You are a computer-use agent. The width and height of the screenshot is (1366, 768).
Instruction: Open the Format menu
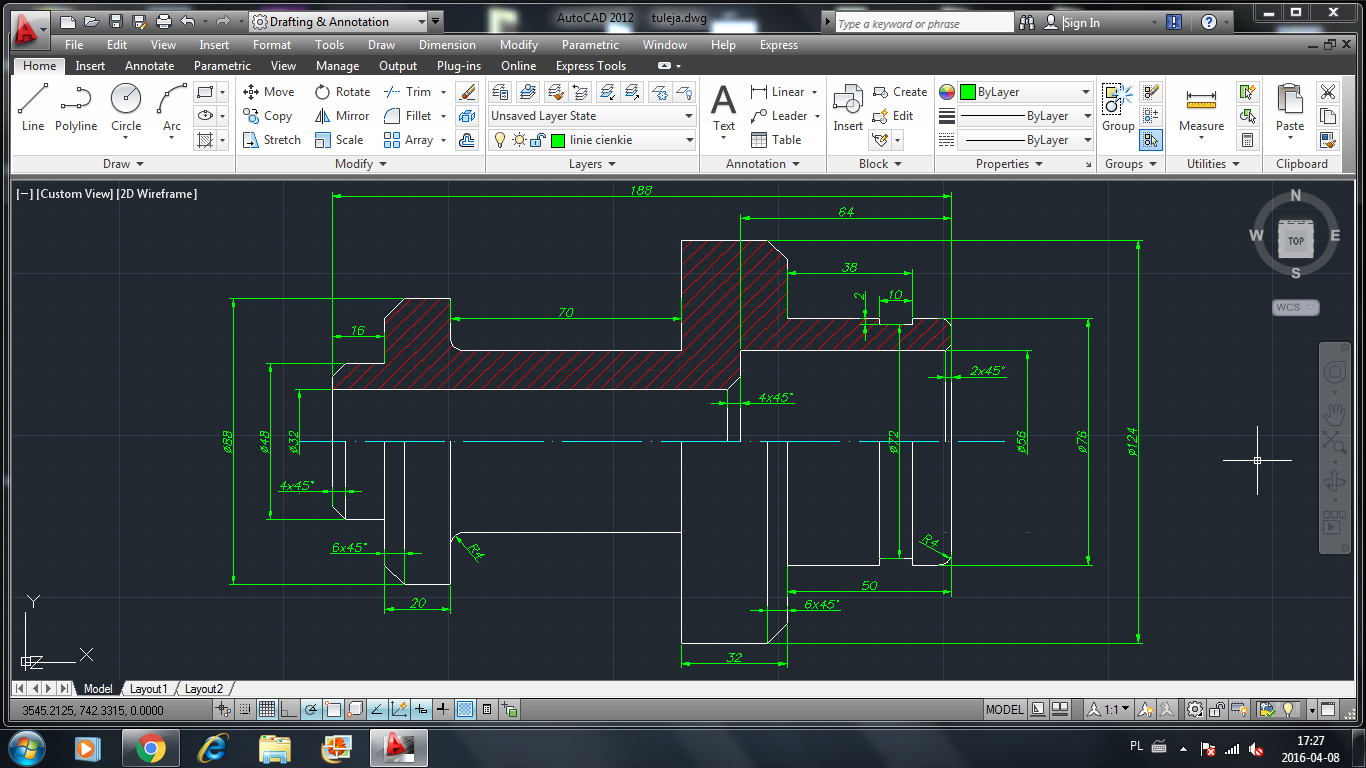click(272, 45)
